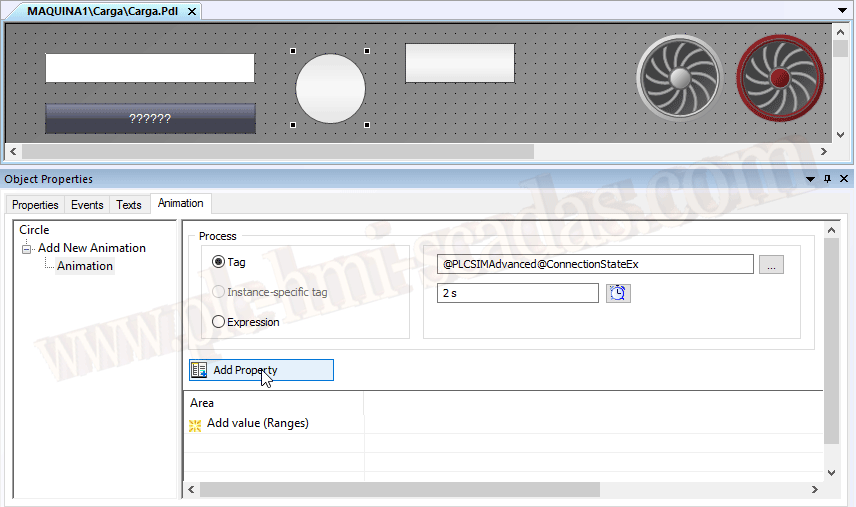
Task: Select the circle object on the canvas
Action: click(x=330, y=89)
